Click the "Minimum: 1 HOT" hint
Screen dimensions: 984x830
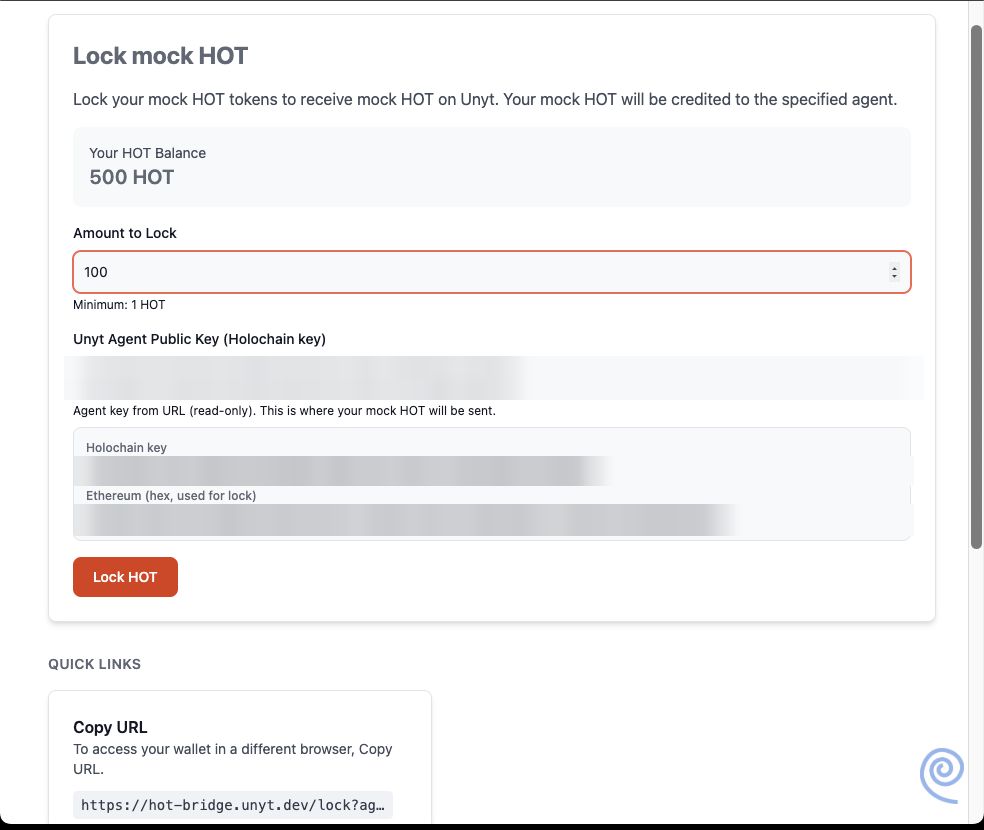pyautogui.click(x=119, y=305)
